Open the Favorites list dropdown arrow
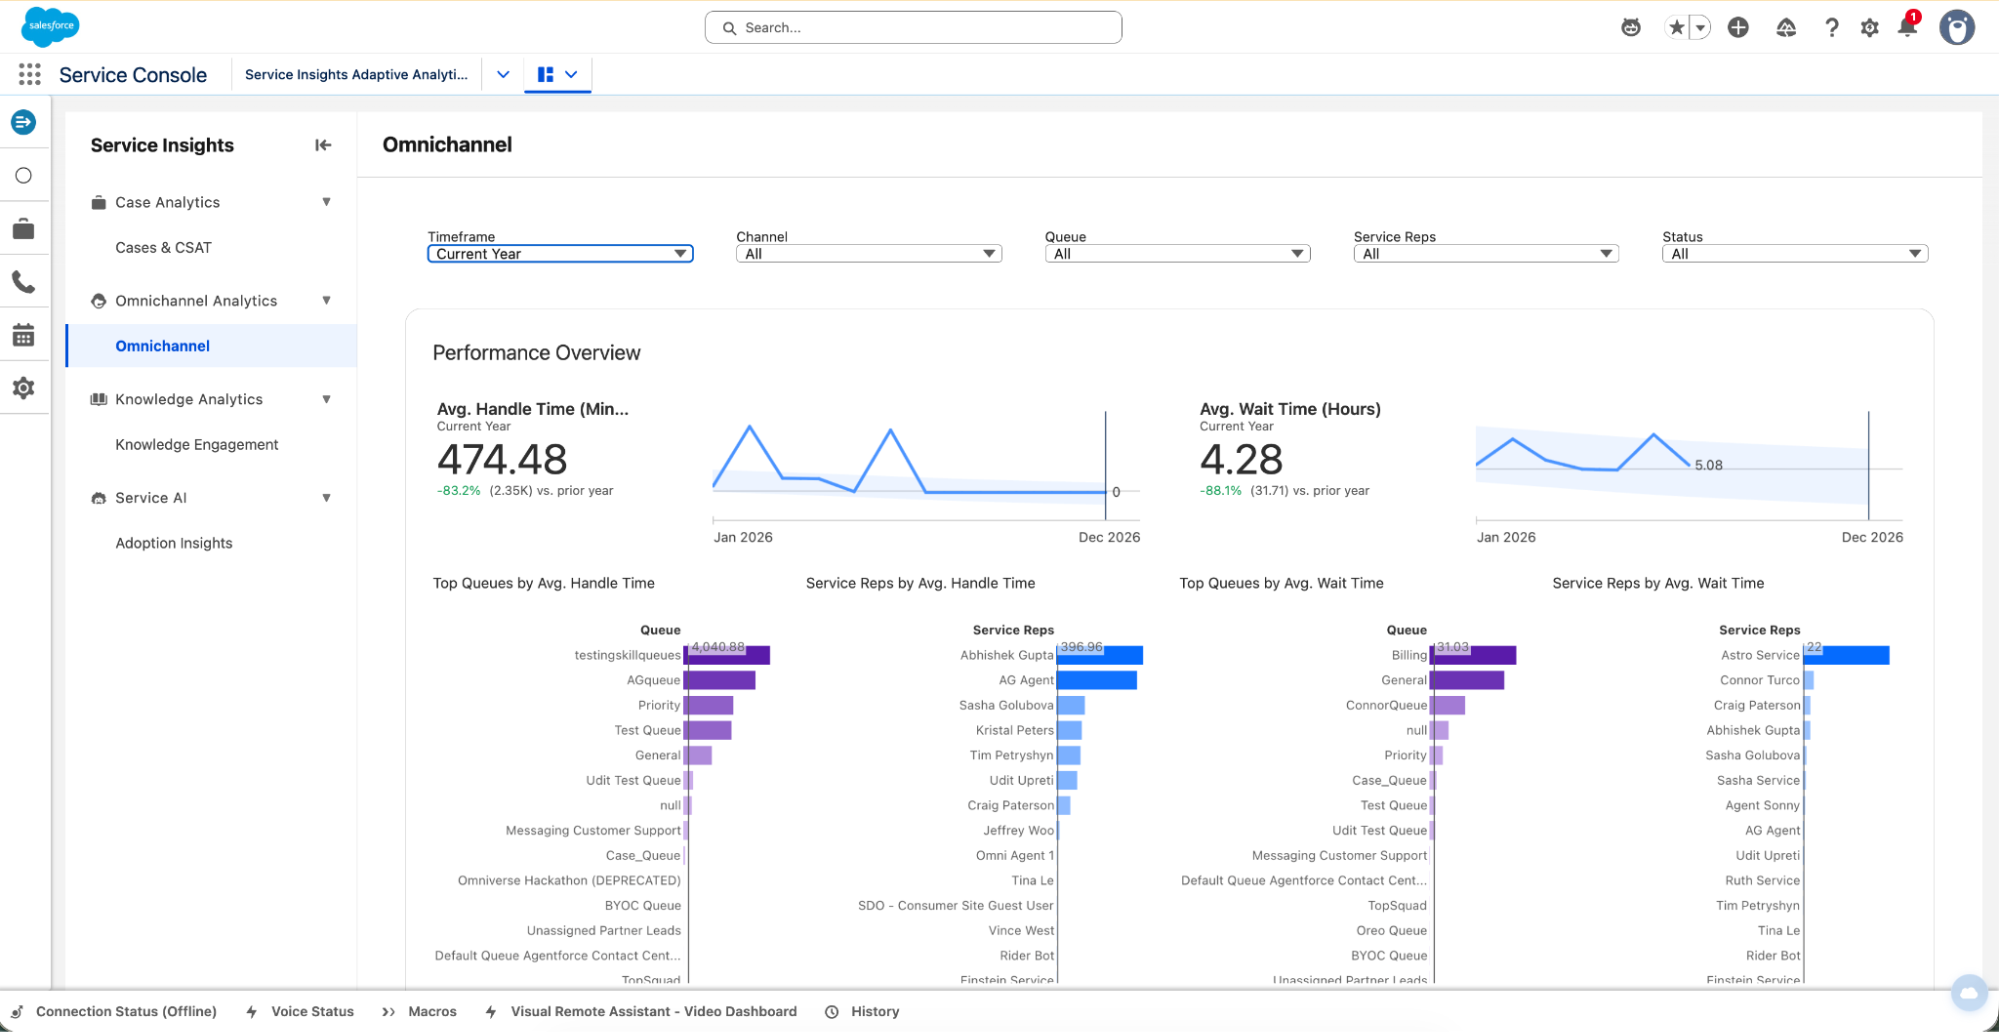The height and width of the screenshot is (1032, 1999). [x=1700, y=28]
